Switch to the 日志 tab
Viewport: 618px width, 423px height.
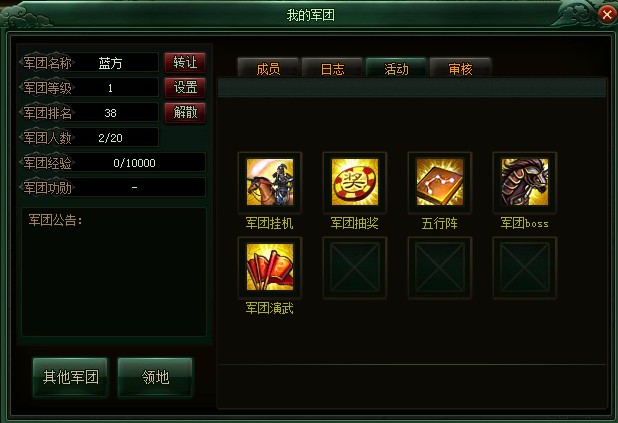[332, 68]
